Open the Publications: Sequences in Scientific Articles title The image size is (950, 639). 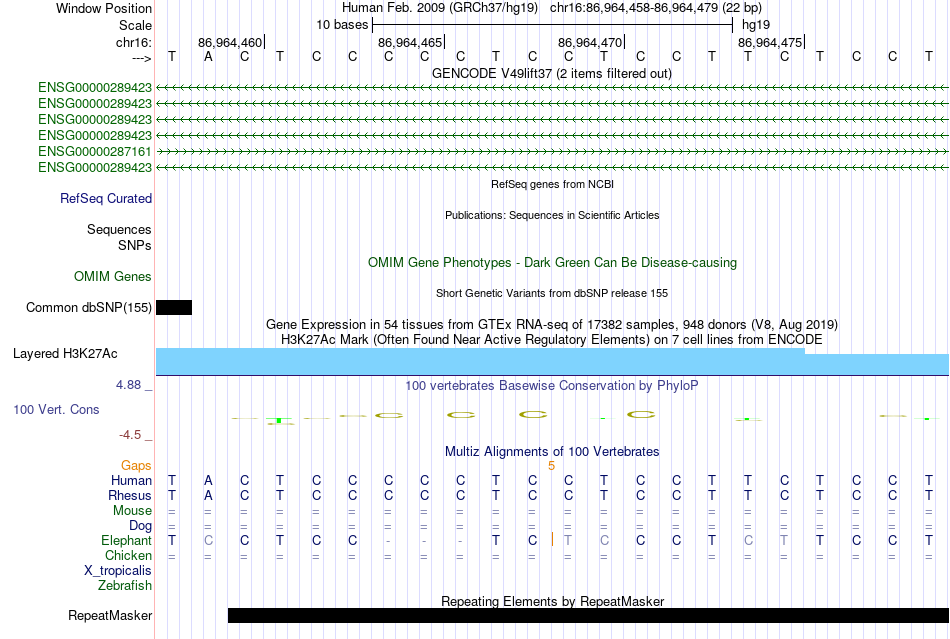tap(552, 215)
